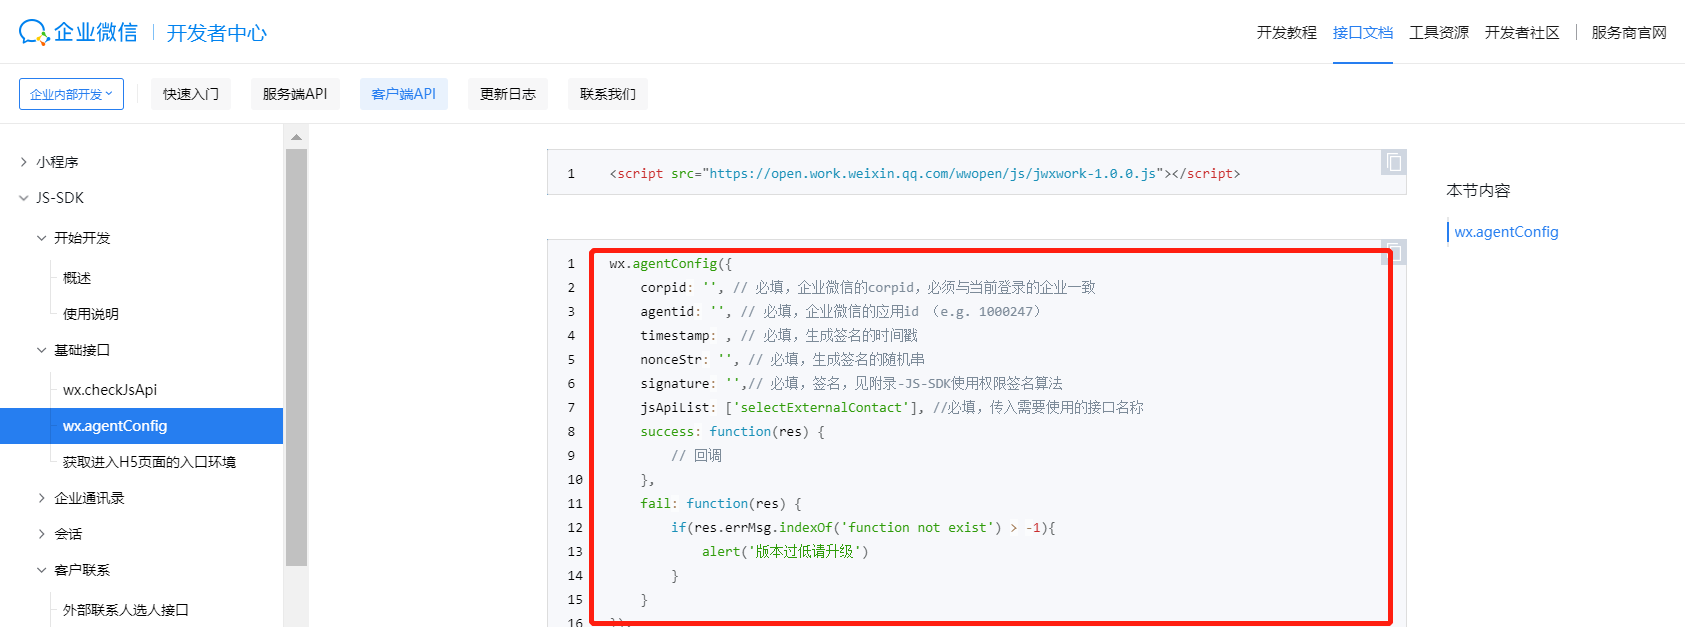Open the 开发教程 top menu
This screenshot has height=627, width=1685.
[1286, 32]
